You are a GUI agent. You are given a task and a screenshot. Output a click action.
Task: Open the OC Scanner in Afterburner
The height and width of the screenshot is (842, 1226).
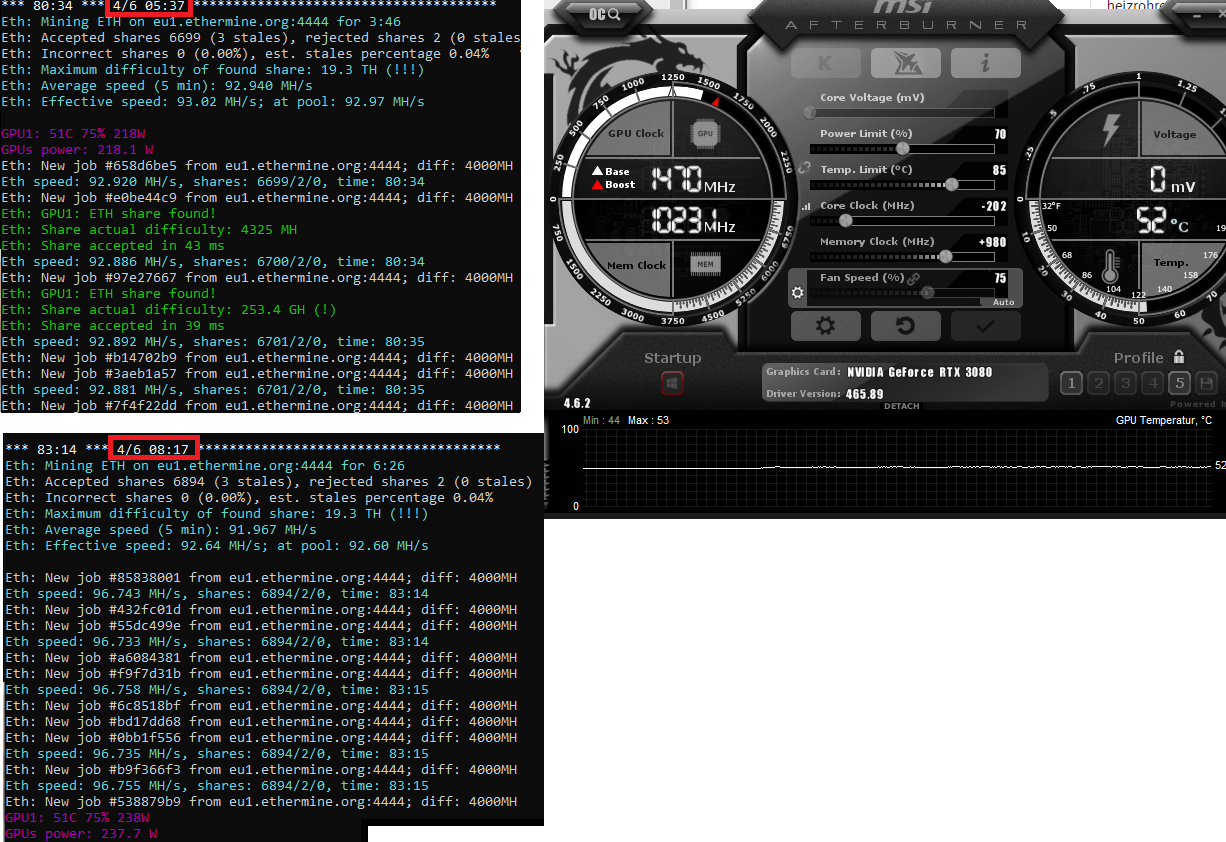(604, 14)
